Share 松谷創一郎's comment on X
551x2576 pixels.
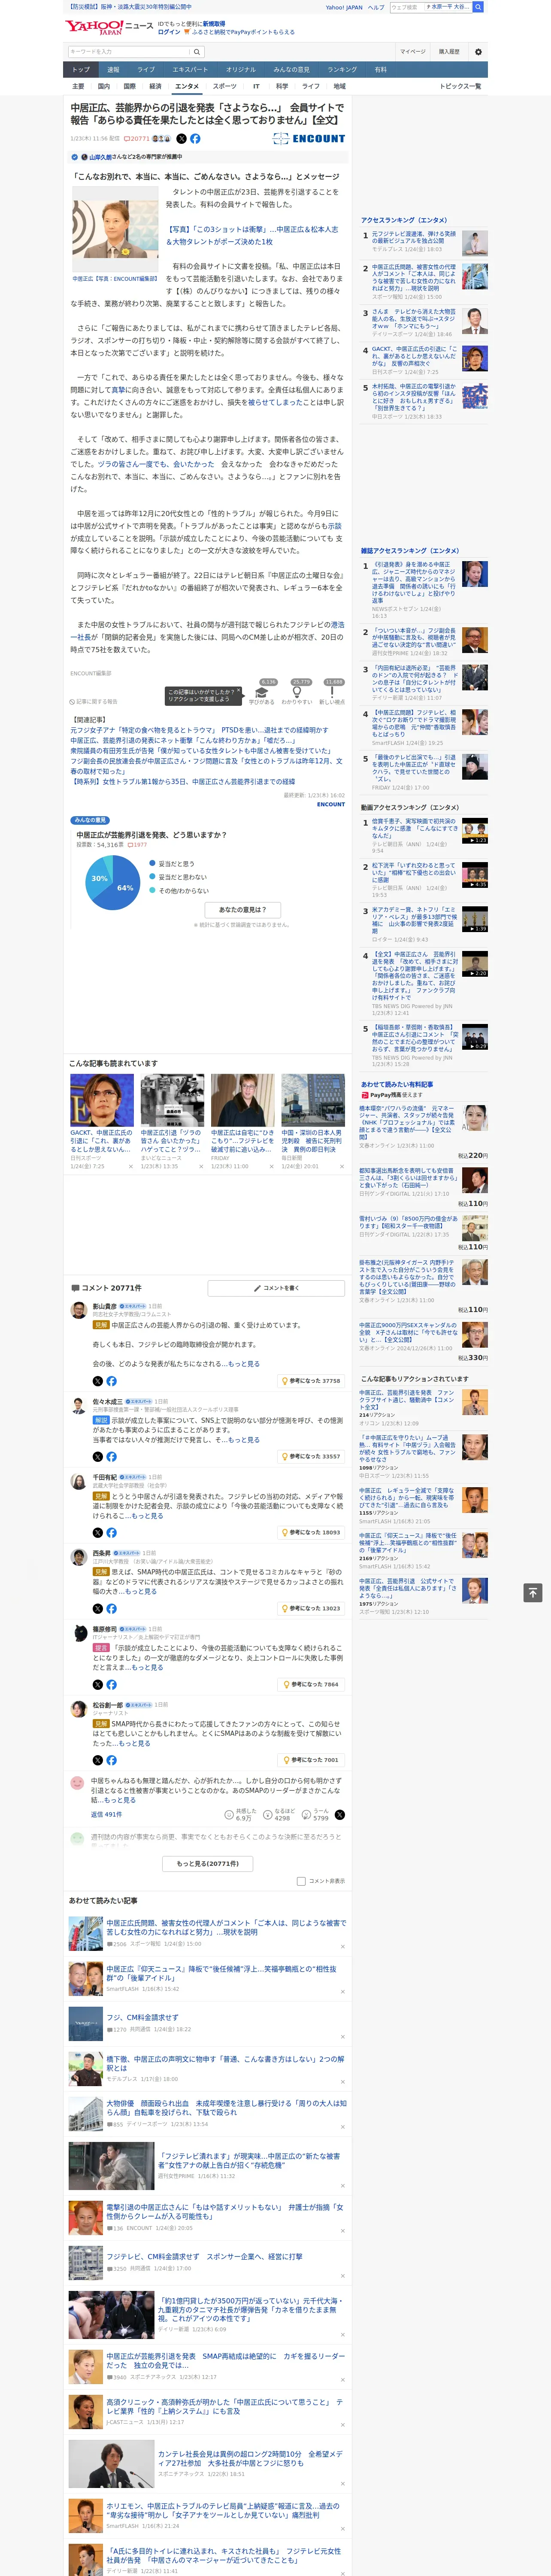[98, 1760]
